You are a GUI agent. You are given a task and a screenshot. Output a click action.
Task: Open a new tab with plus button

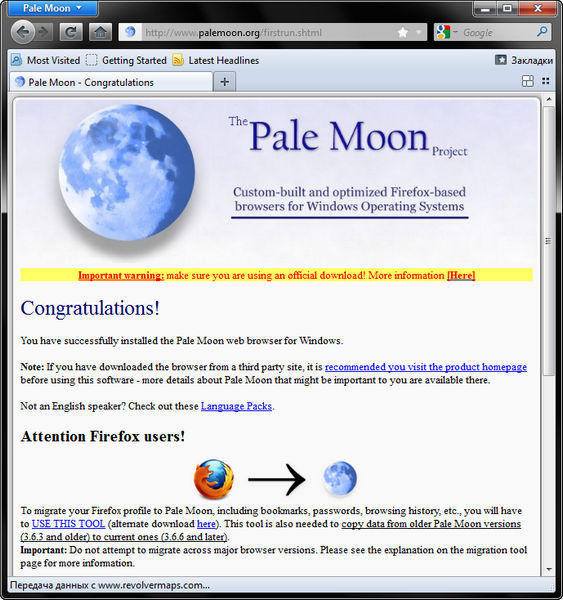point(225,82)
